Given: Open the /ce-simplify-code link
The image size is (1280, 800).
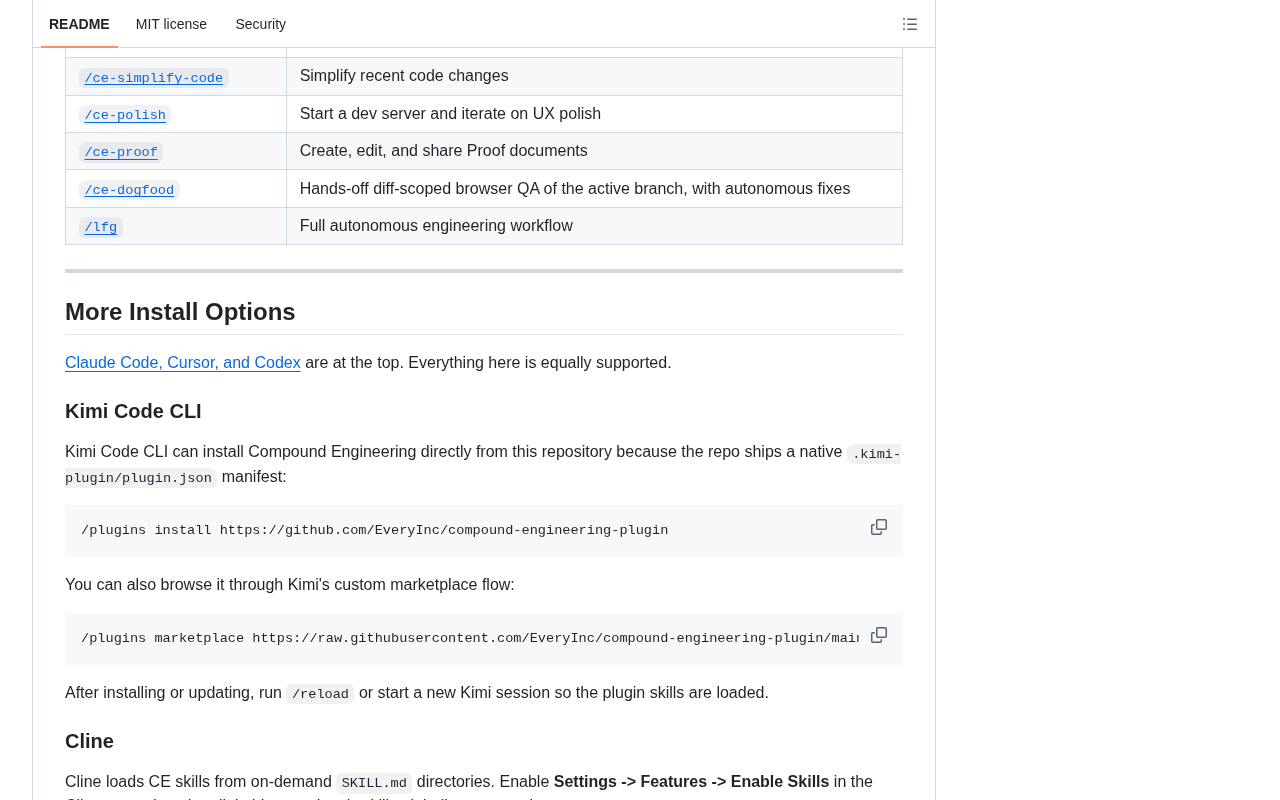Looking at the screenshot, I should pos(154,78).
